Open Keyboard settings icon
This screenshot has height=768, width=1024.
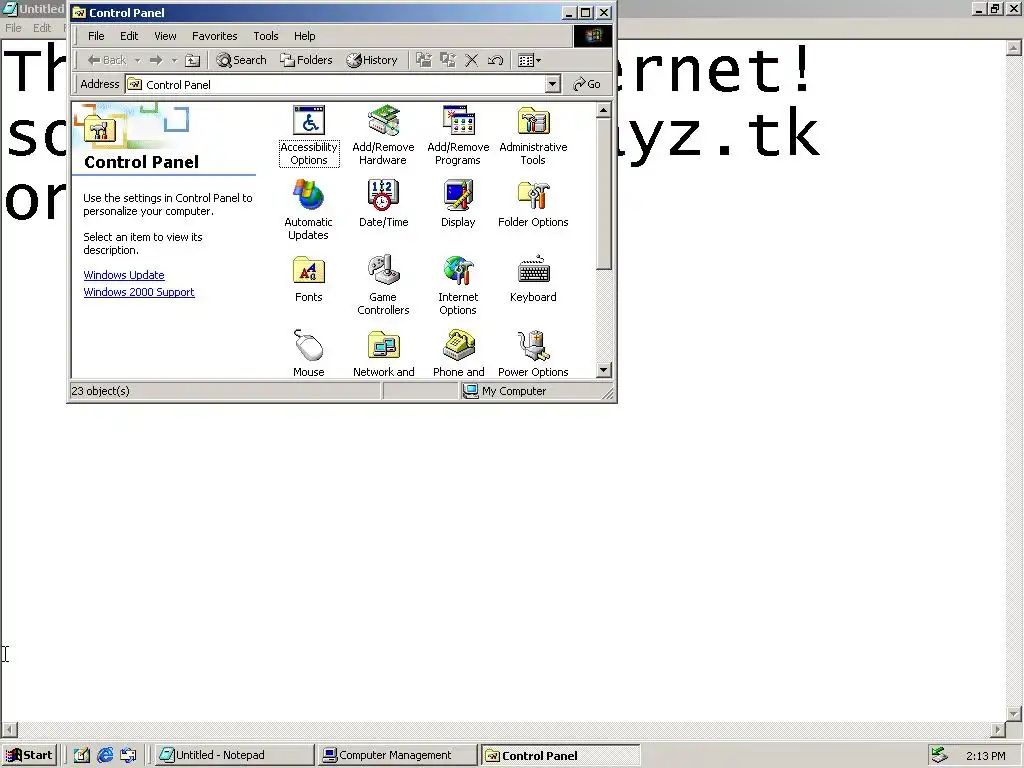point(533,279)
